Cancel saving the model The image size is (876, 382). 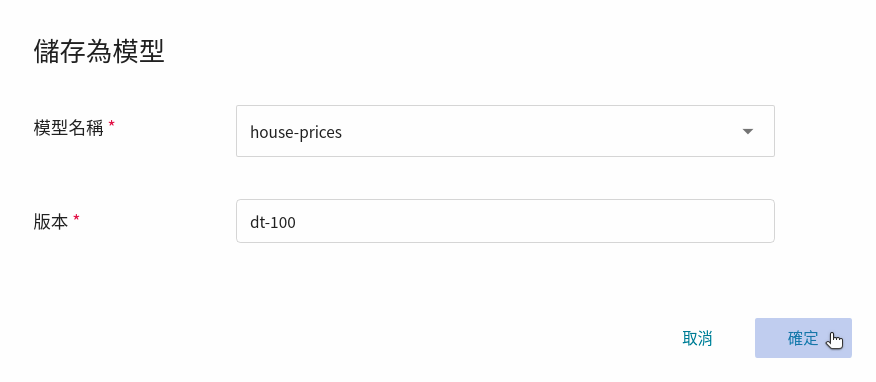697,338
